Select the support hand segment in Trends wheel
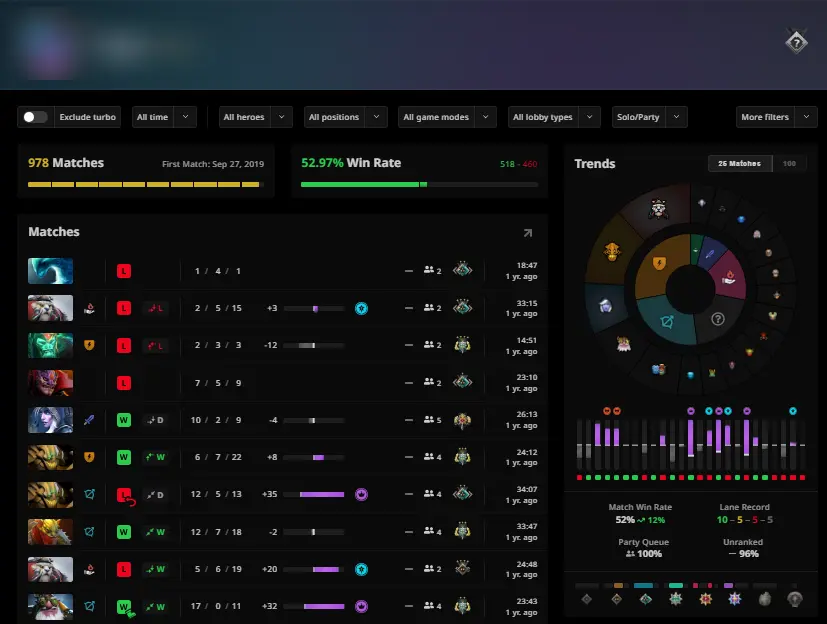Screen dimensions: 827x624 (x=728, y=276)
